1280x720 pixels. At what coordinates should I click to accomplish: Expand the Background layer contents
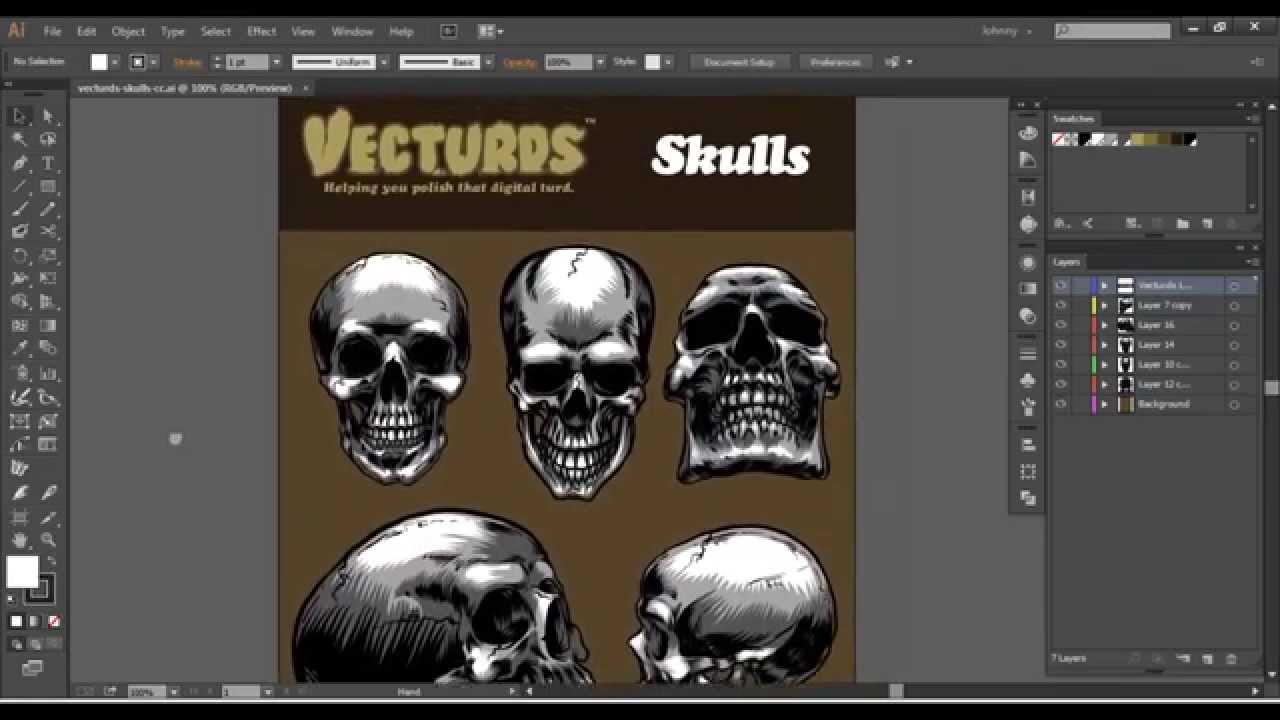(x=1105, y=404)
